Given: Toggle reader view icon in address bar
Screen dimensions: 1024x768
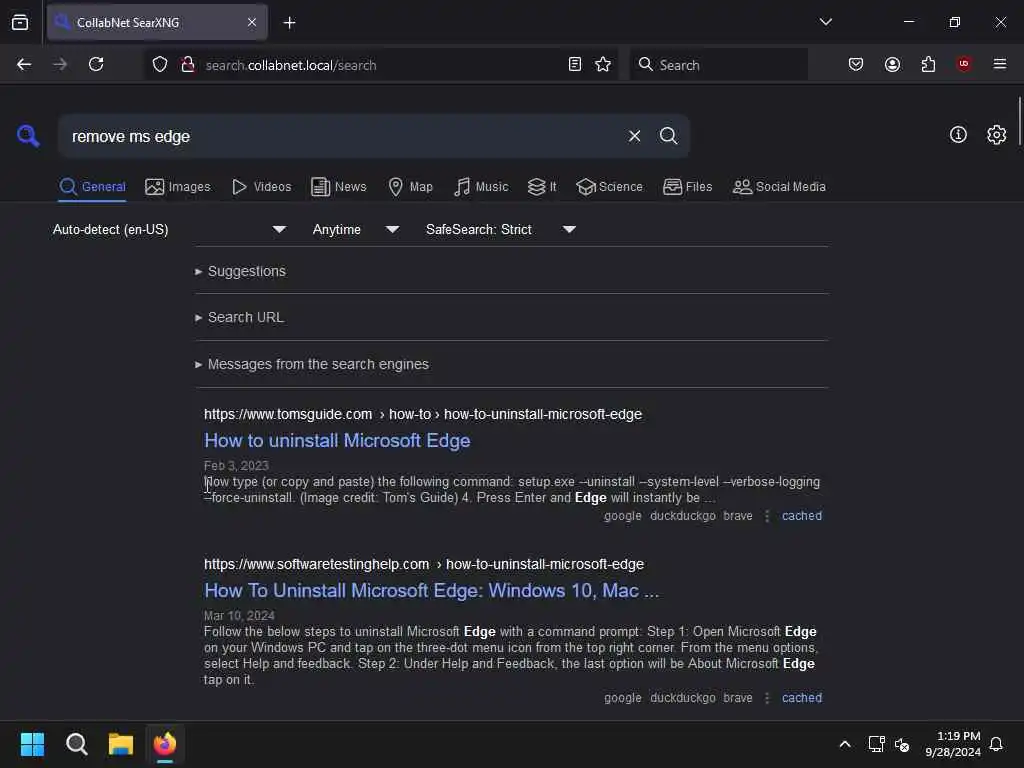Looking at the screenshot, I should pos(575,64).
